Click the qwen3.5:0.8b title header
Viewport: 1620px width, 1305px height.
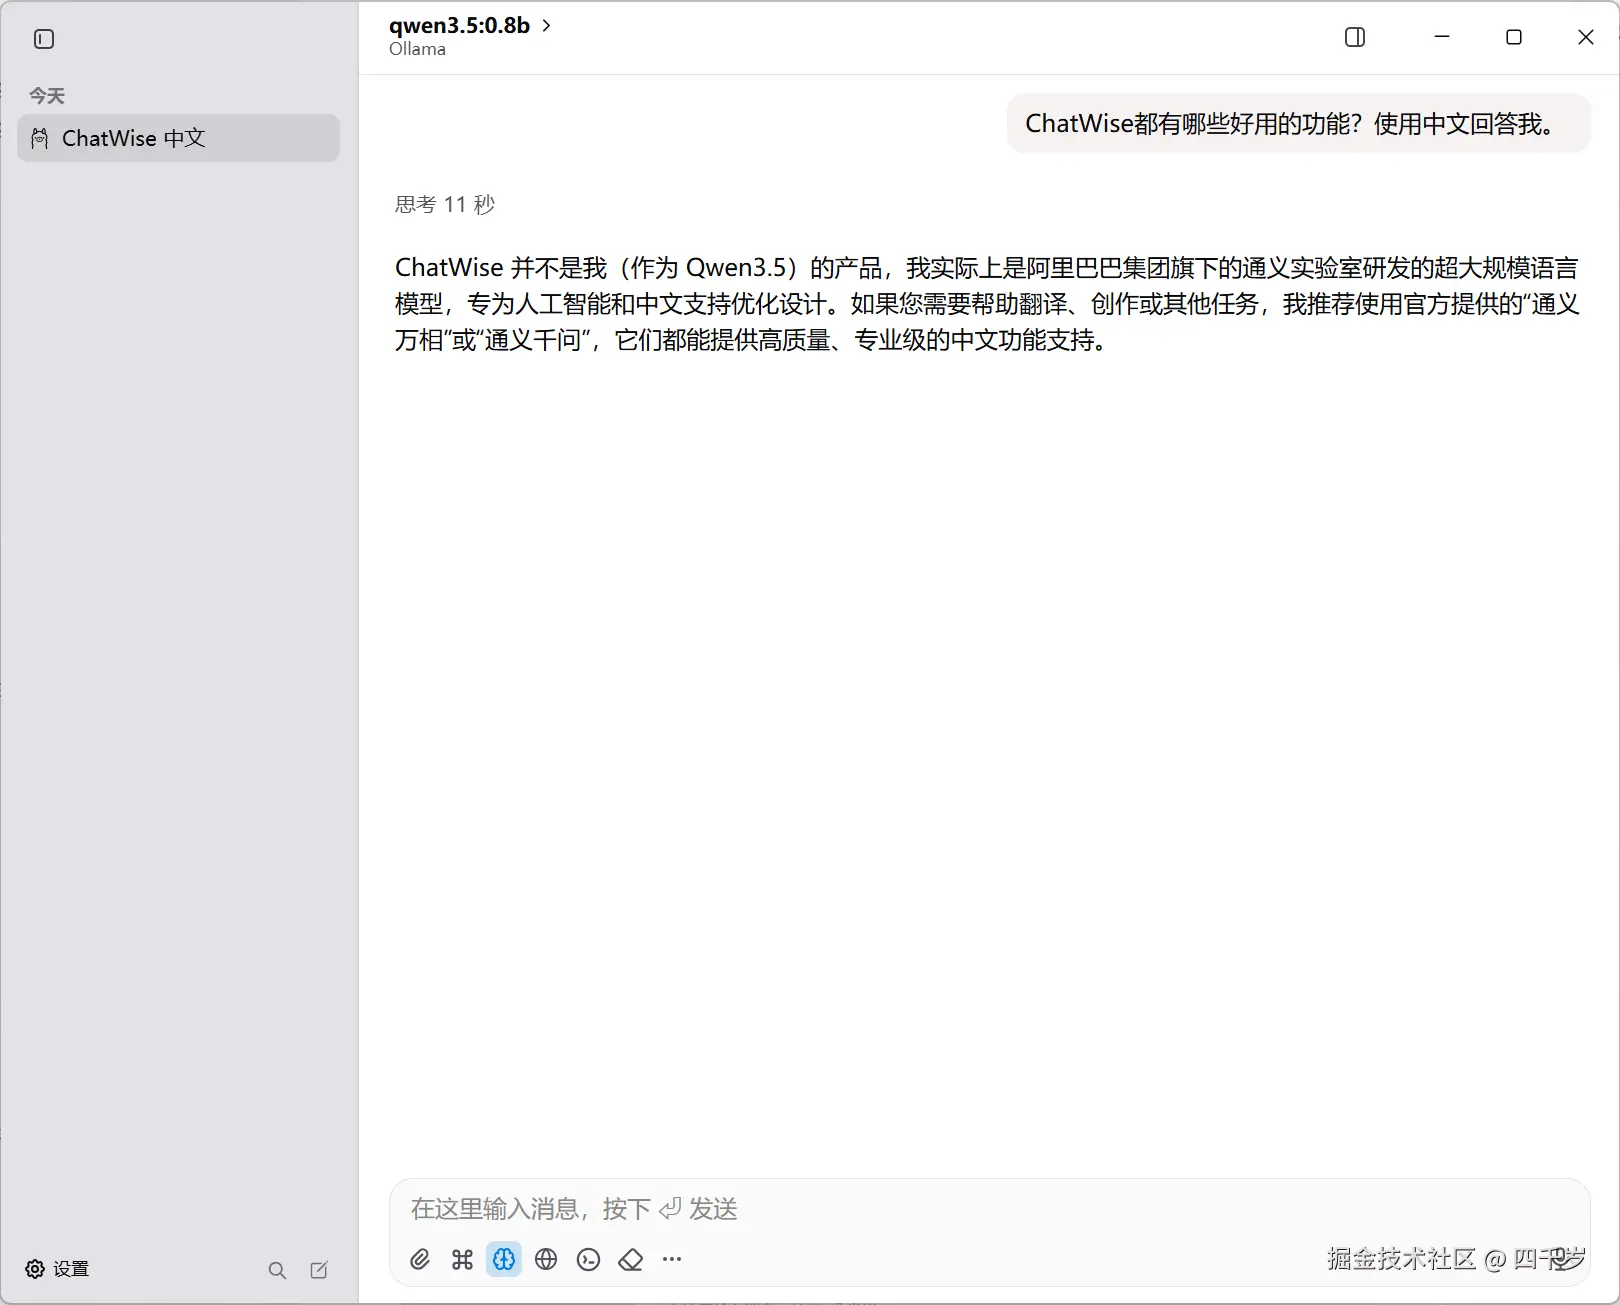[459, 25]
